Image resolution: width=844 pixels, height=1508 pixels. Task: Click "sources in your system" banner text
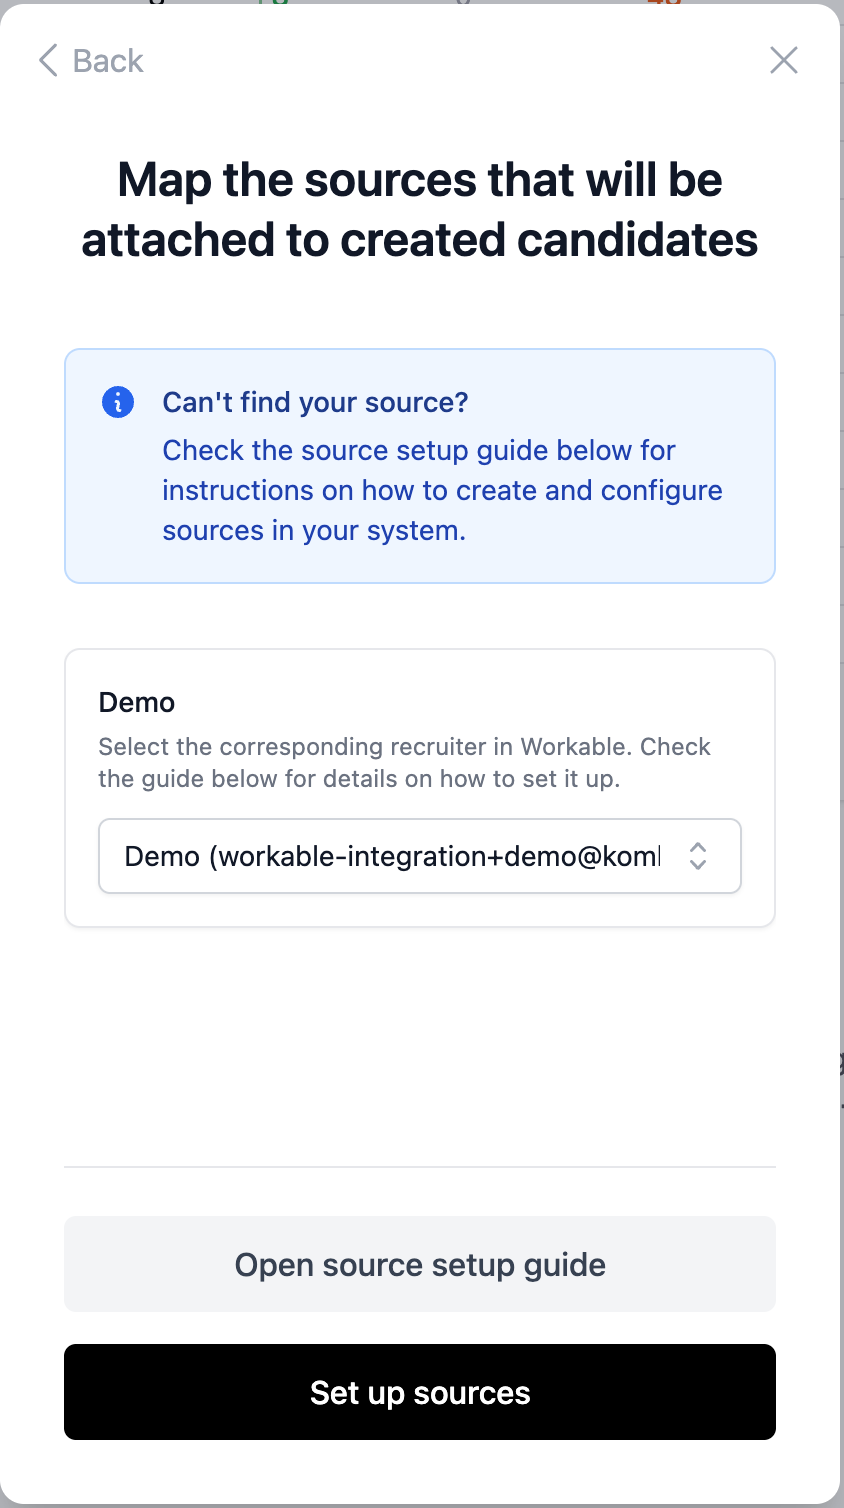coord(314,531)
